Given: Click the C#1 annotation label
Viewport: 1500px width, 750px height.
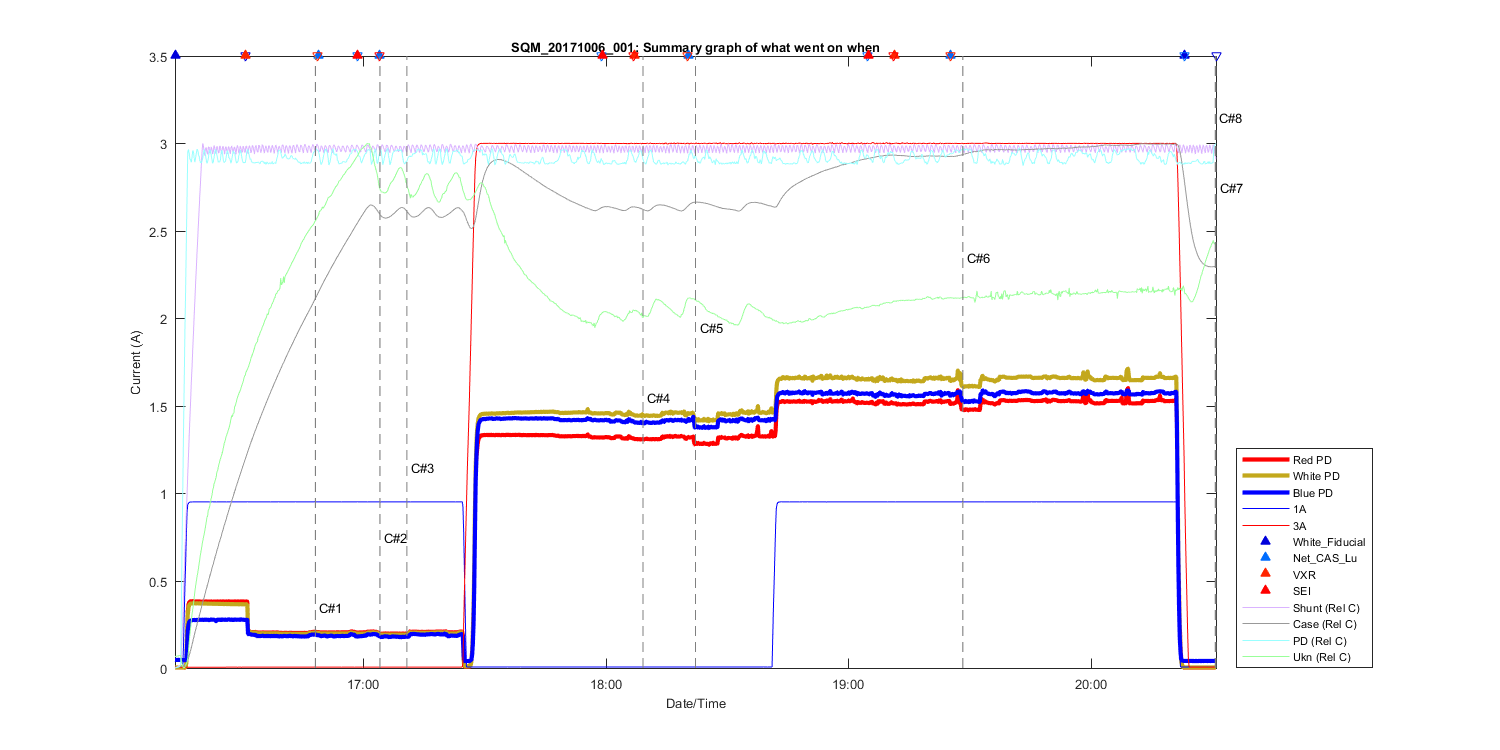Looking at the screenshot, I should pyautogui.click(x=330, y=609).
